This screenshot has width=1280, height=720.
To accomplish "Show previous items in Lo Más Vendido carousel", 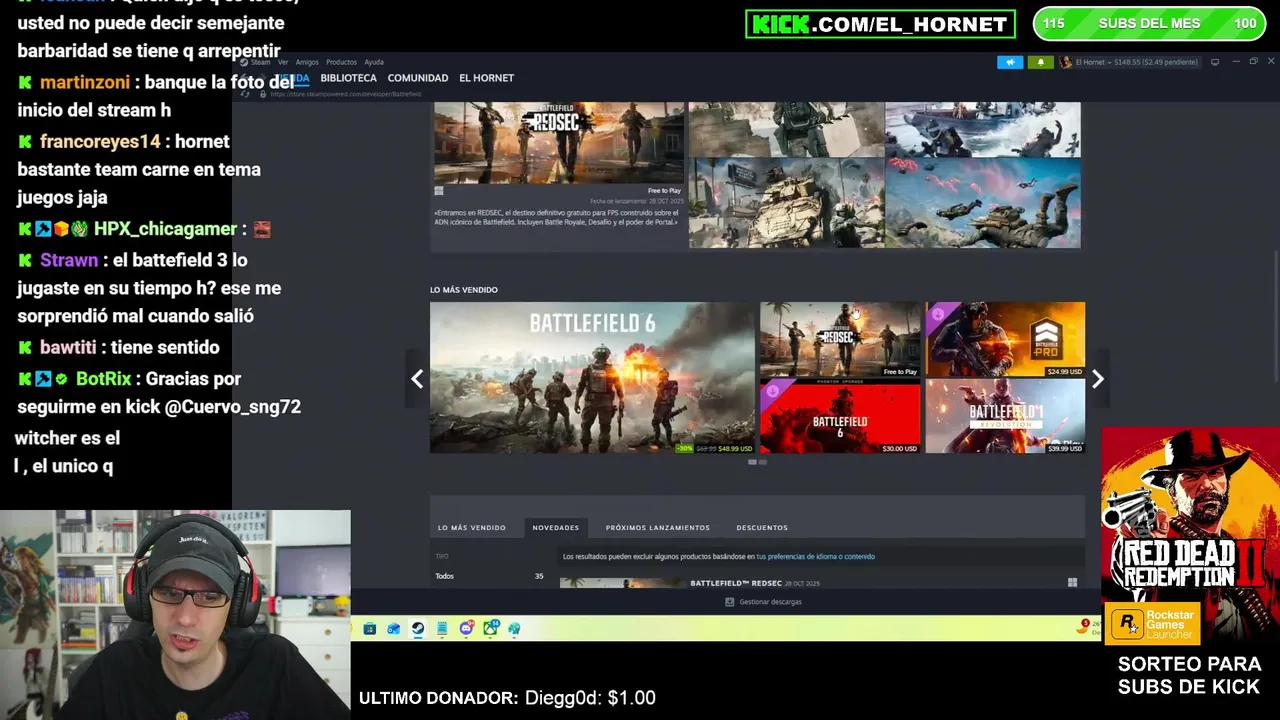I will (417, 379).
